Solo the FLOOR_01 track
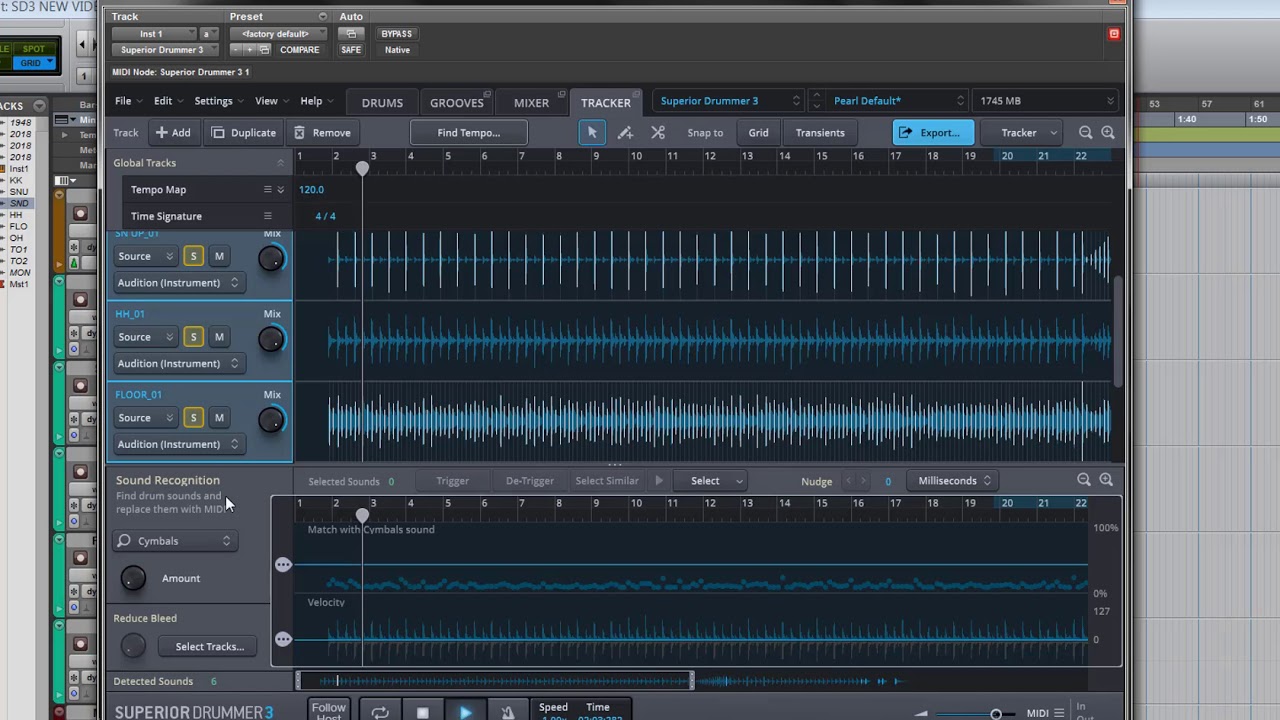Image resolution: width=1280 pixels, height=720 pixels. 193,418
